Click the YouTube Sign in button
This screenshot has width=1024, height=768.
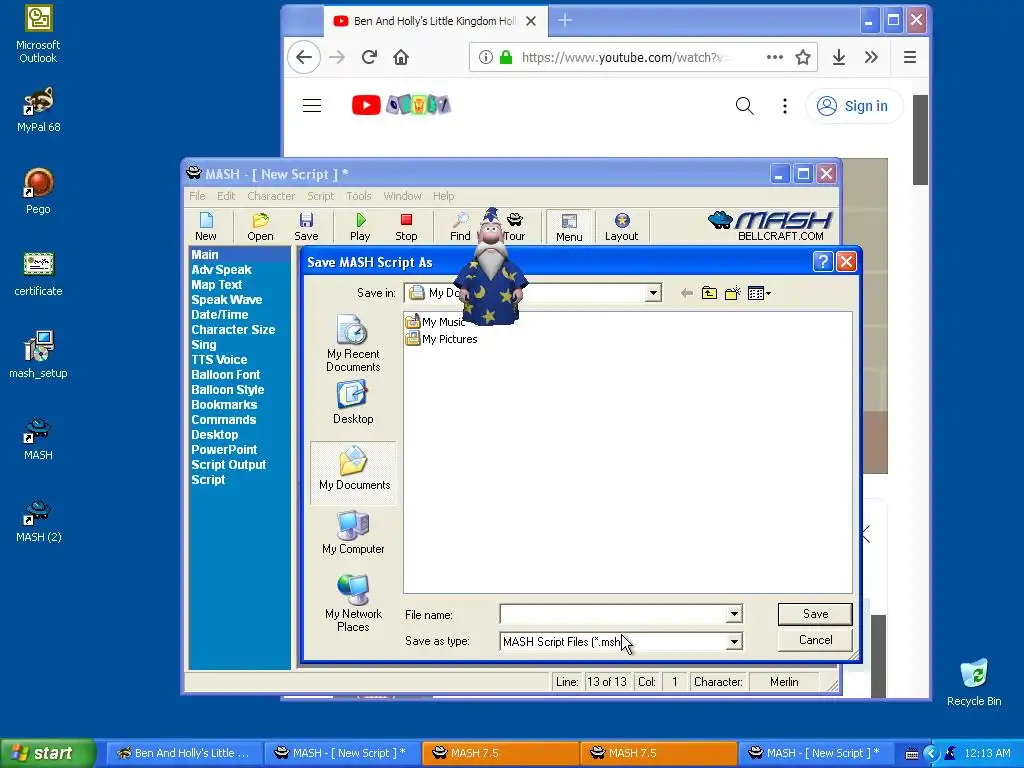854,106
